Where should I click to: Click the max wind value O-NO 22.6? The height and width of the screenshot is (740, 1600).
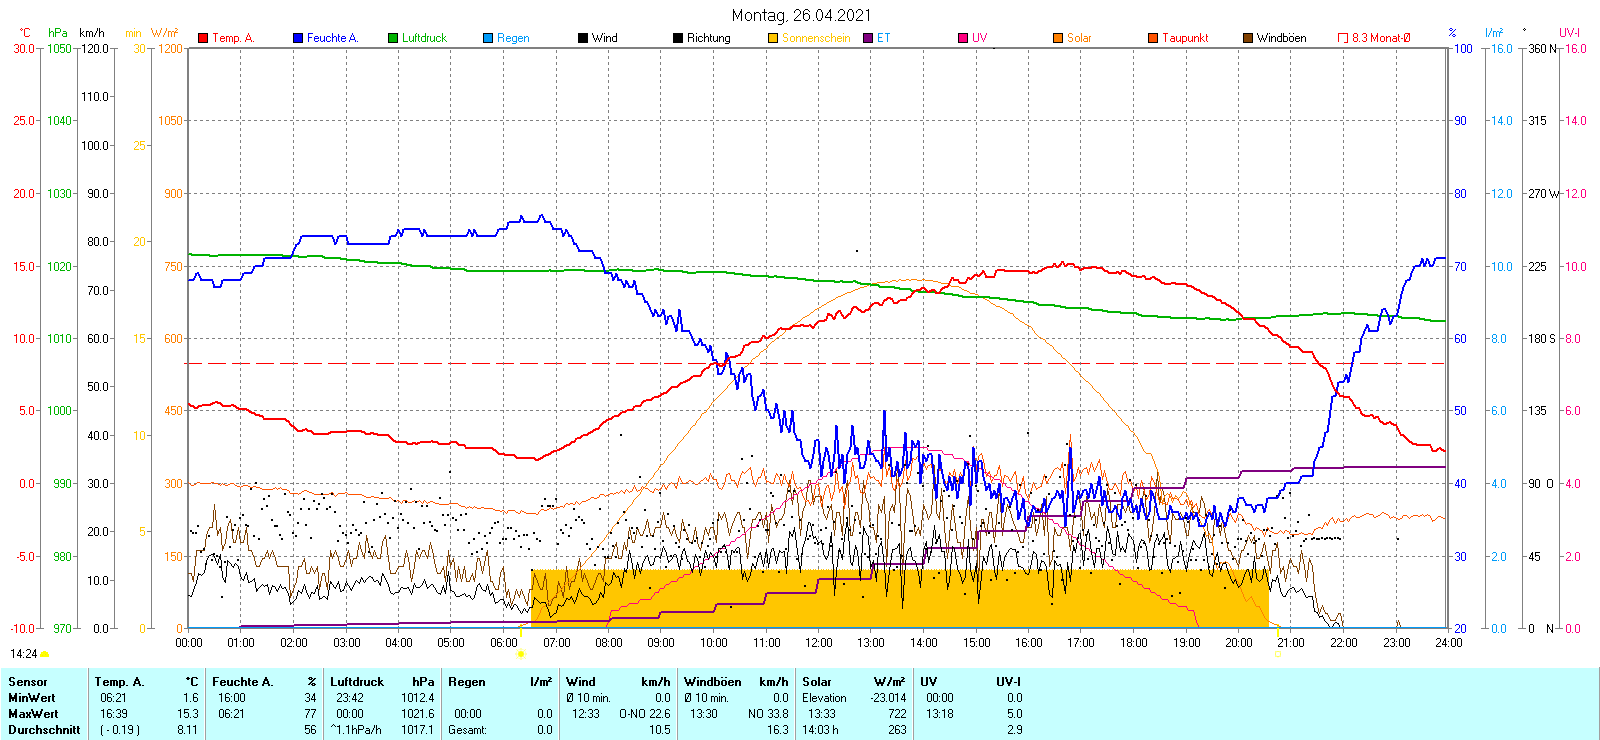(644, 714)
